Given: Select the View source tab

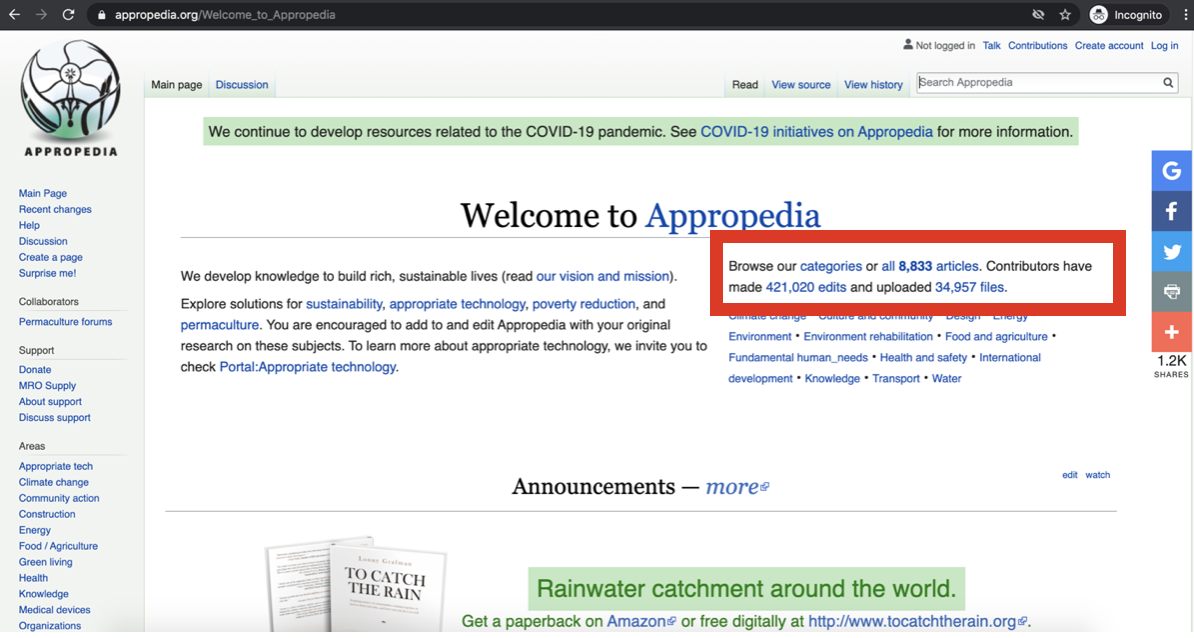Looking at the screenshot, I should 801,85.
